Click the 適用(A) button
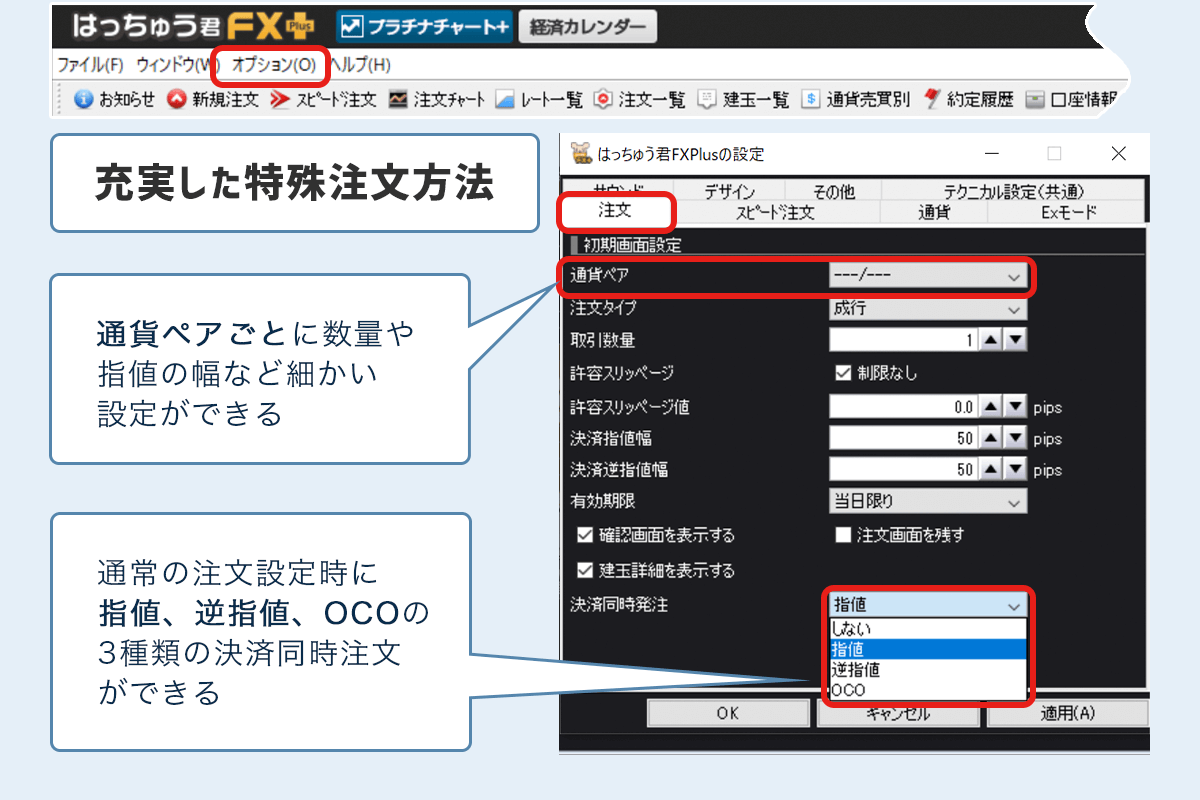 tap(1067, 713)
